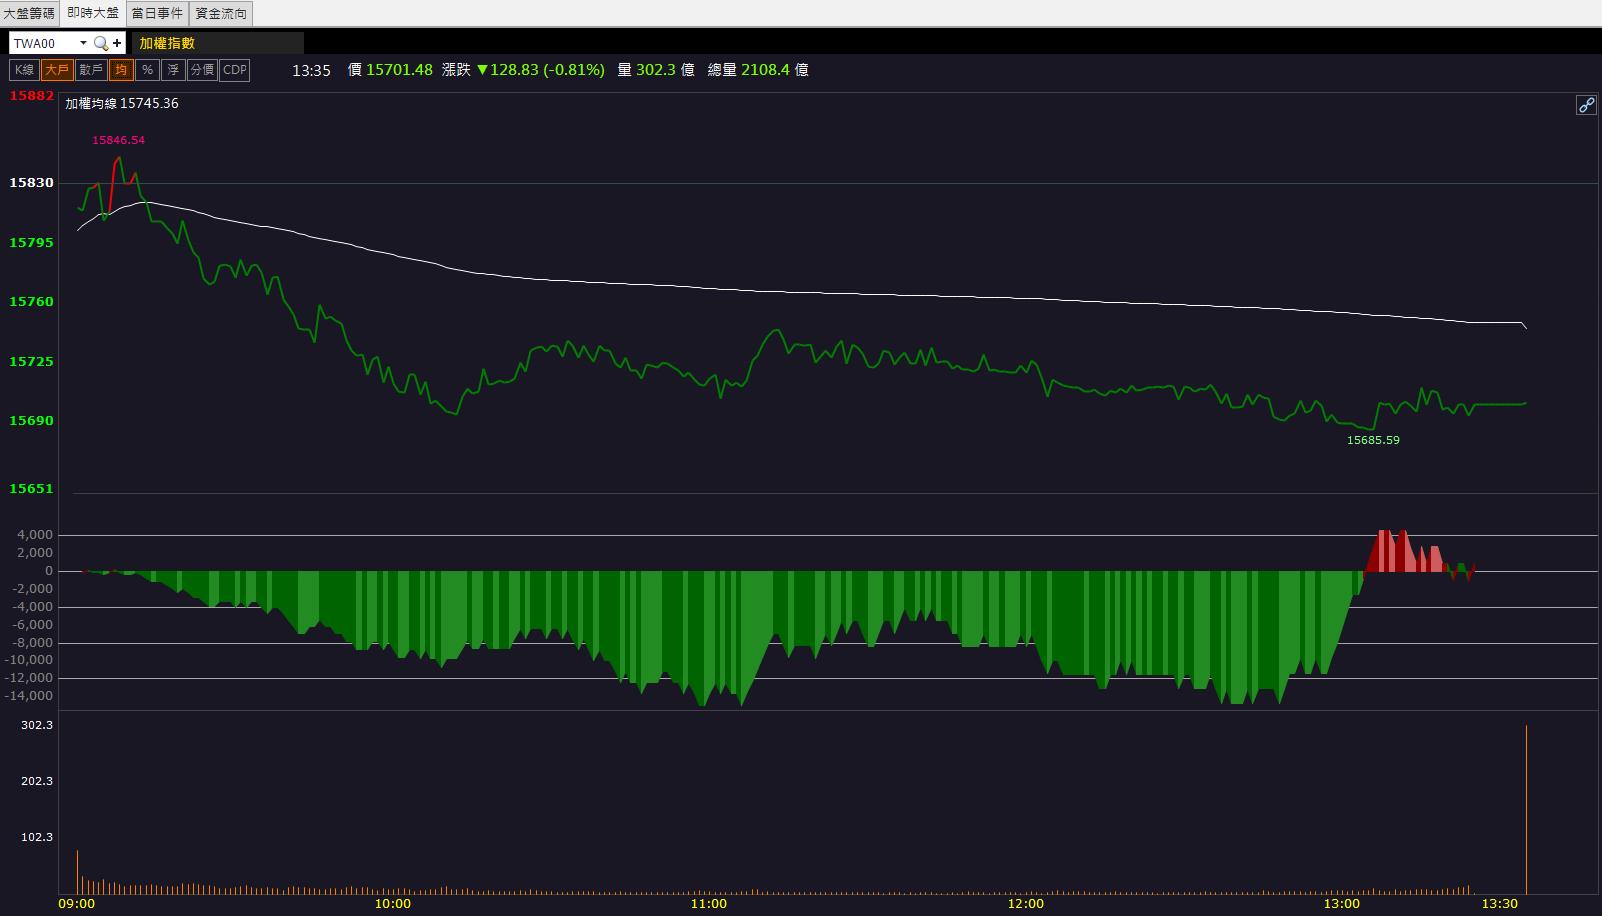Click the 11:00 time axis label

tap(709, 904)
